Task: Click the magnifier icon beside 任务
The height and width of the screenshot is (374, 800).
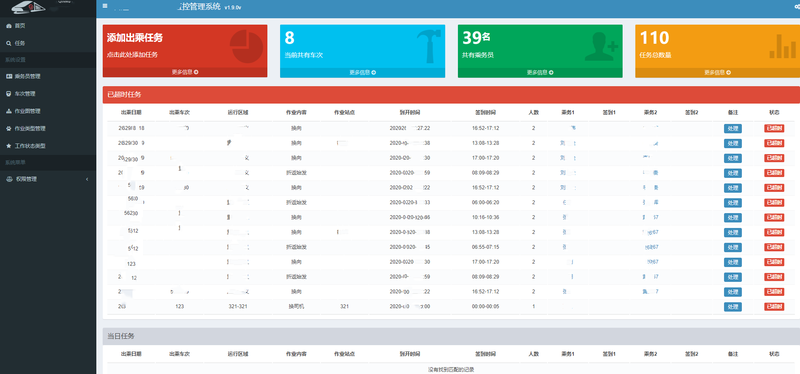Action: [x=9, y=43]
